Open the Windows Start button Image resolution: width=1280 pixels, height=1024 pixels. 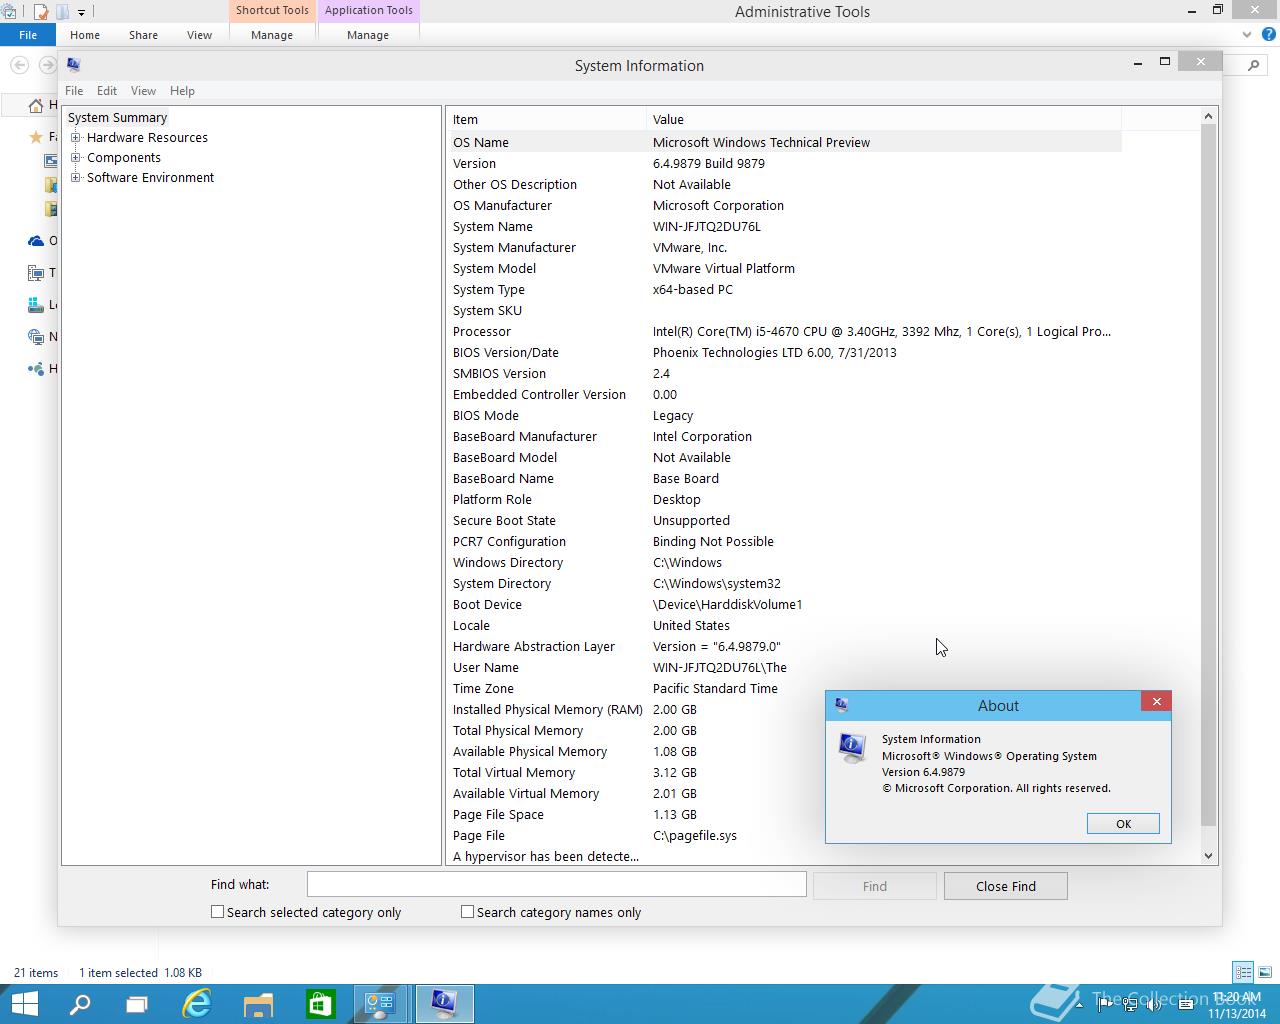click(24, 1004)
